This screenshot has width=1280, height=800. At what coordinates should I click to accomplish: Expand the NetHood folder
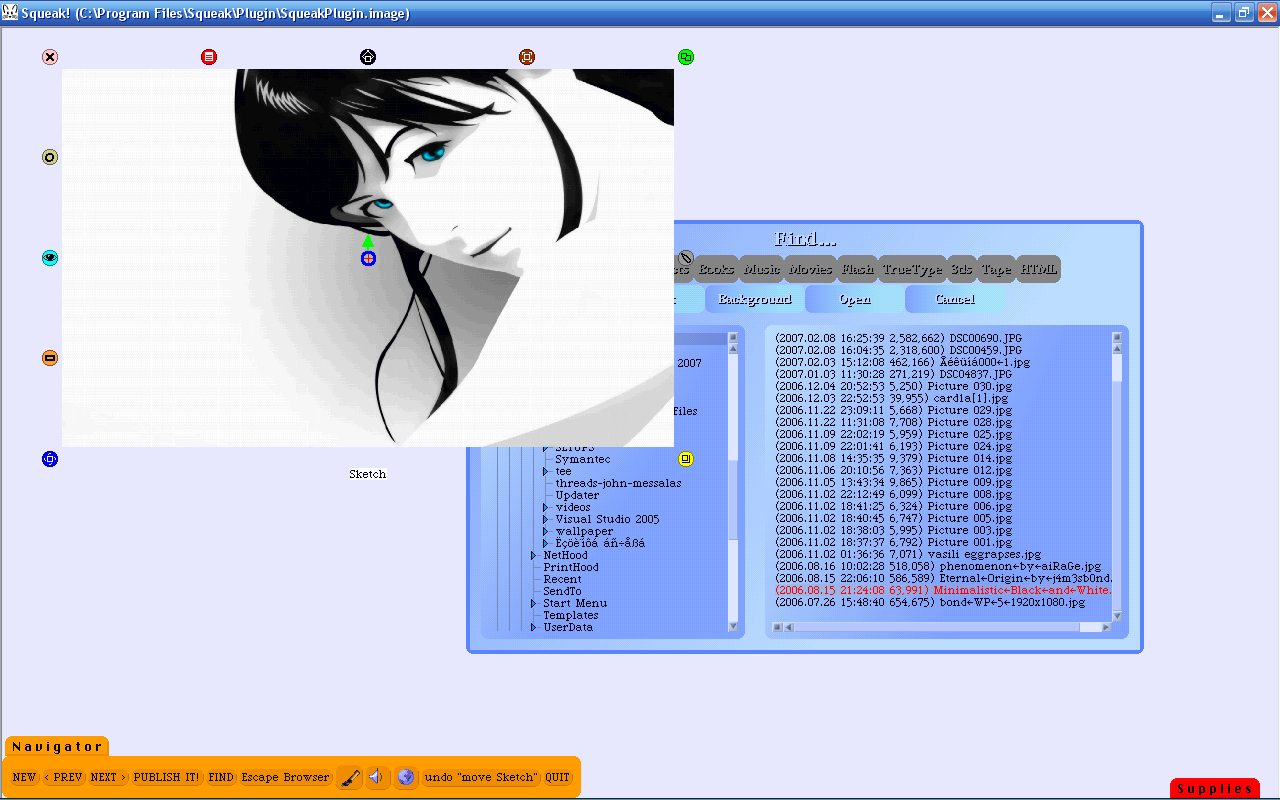(534, 555)
